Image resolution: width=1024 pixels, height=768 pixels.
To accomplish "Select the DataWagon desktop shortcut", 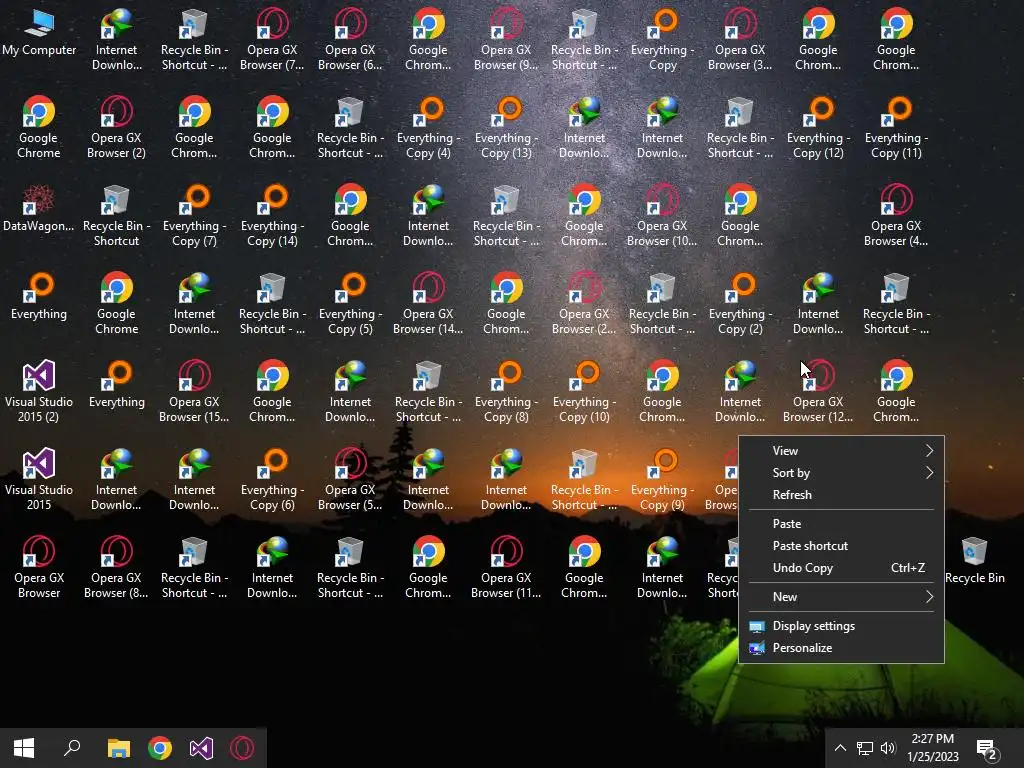I will [39, 209].
